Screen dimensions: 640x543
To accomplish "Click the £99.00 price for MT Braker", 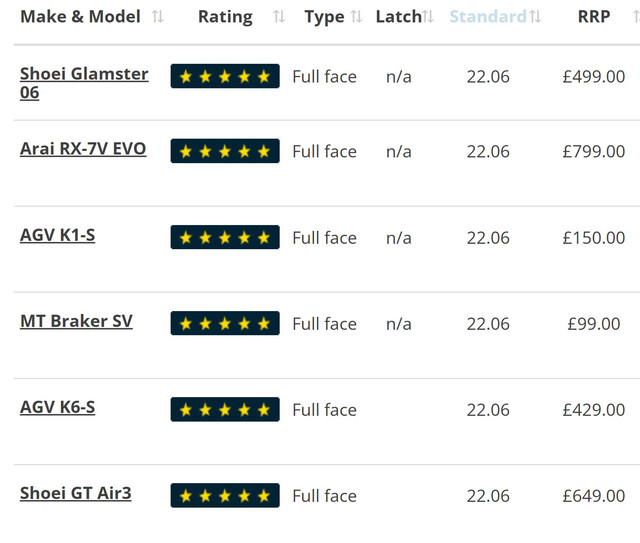I will click(x=594, y=324).
